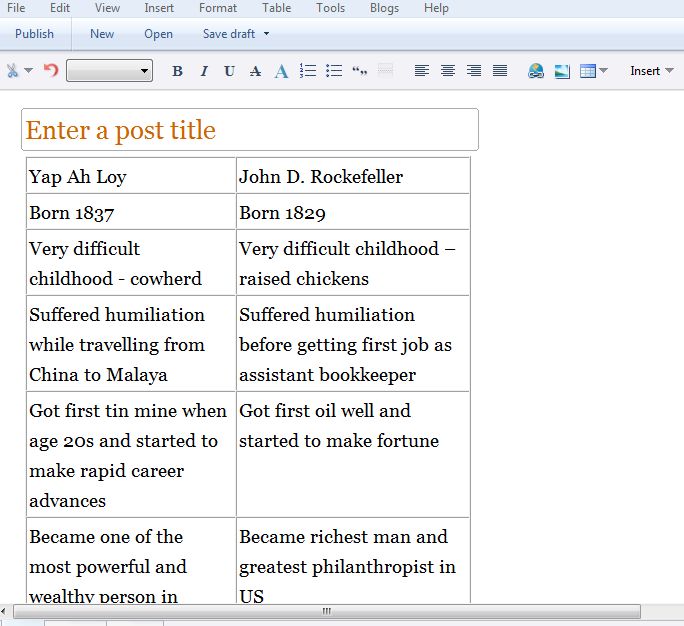
Task: Click the horizontal scrollbar left arrow
Action: pos(3,611)
